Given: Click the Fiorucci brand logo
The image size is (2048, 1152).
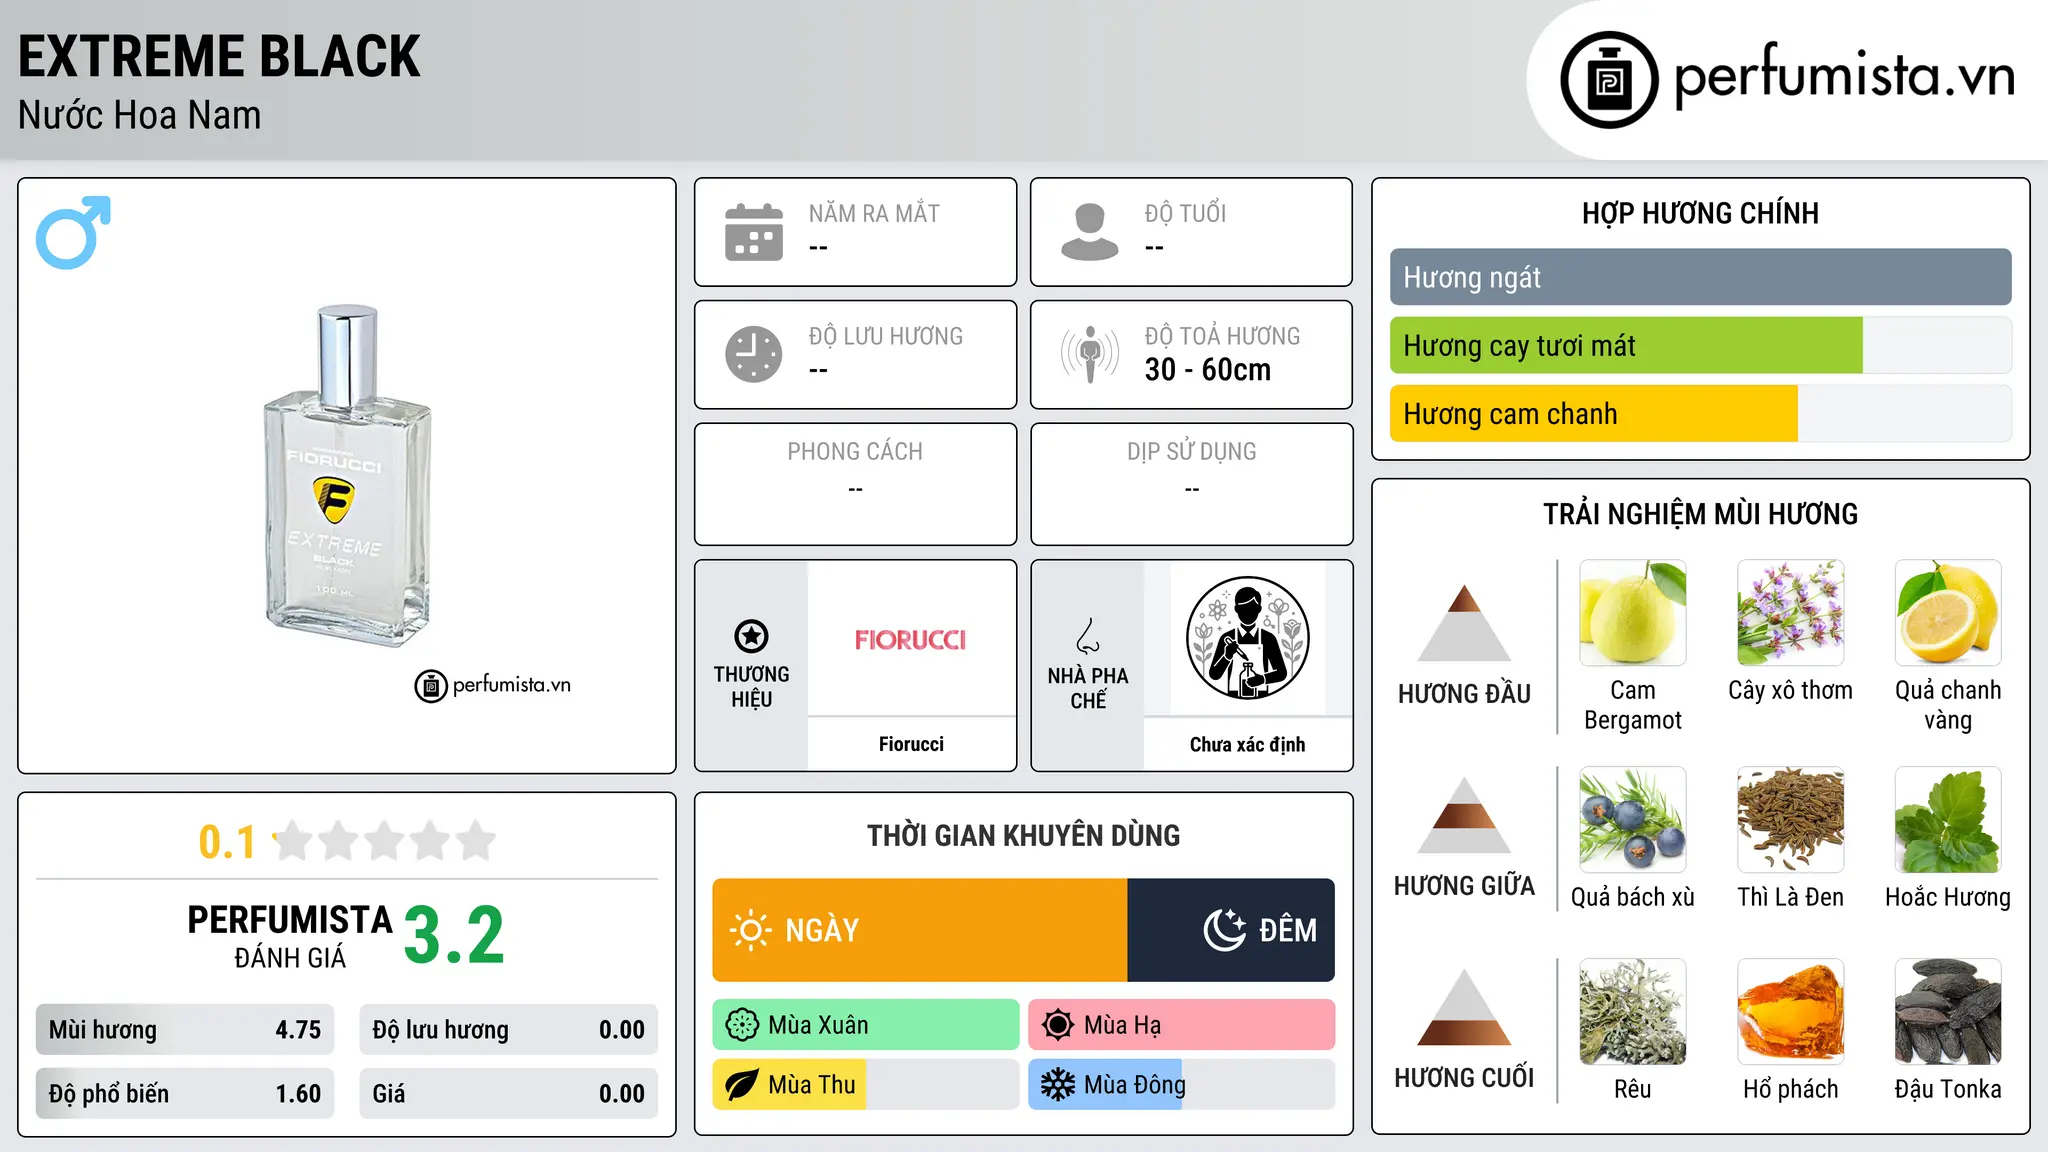Looking at the screenshot, I should (911, 640).
